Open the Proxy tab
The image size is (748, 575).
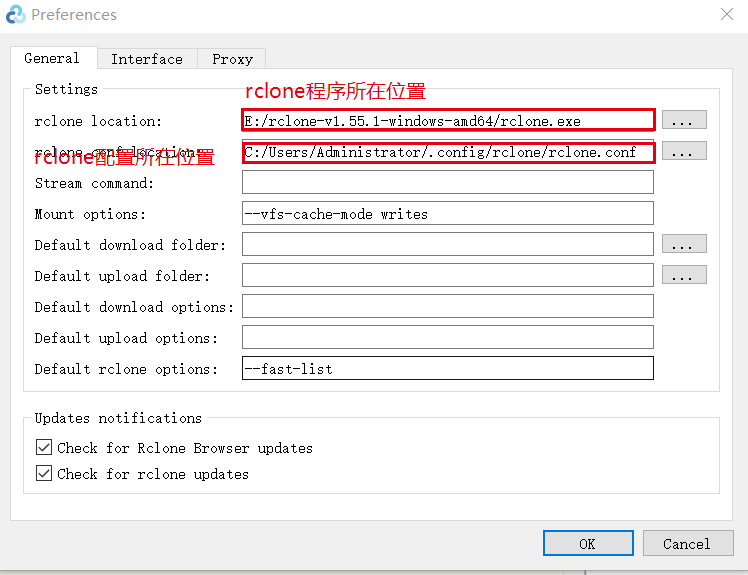click(x=232, y=59)
